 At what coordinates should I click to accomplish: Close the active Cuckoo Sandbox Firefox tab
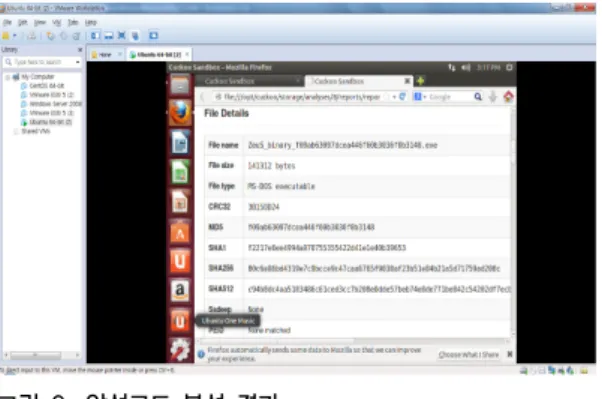(x=407, y=81)
